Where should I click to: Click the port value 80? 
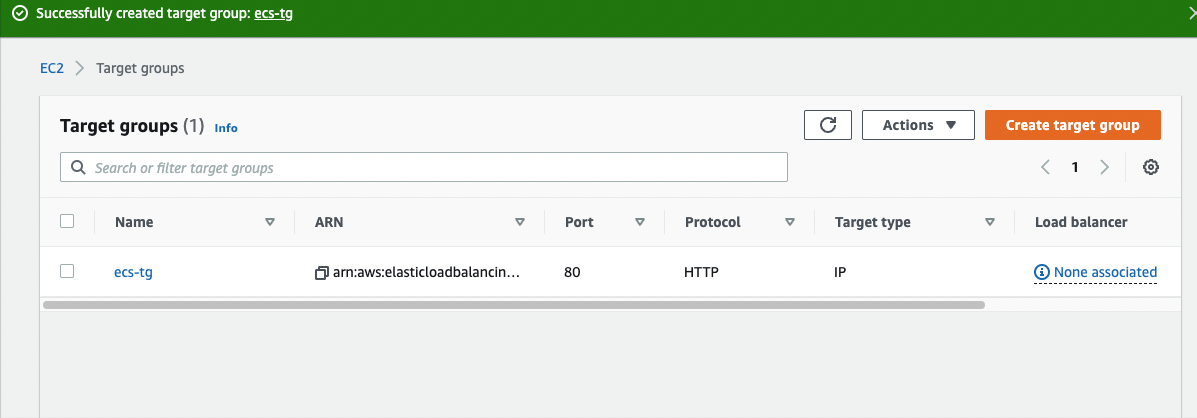pos(573,272)
